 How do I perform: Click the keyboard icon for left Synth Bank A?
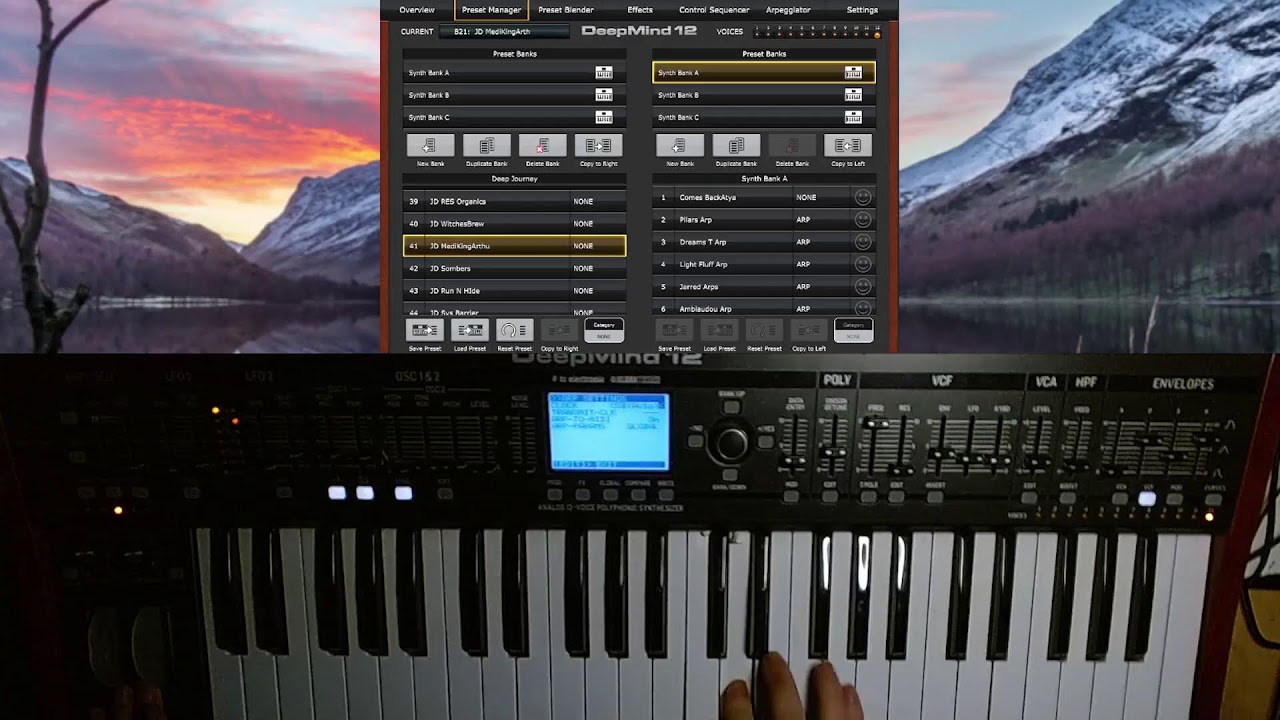604,73
